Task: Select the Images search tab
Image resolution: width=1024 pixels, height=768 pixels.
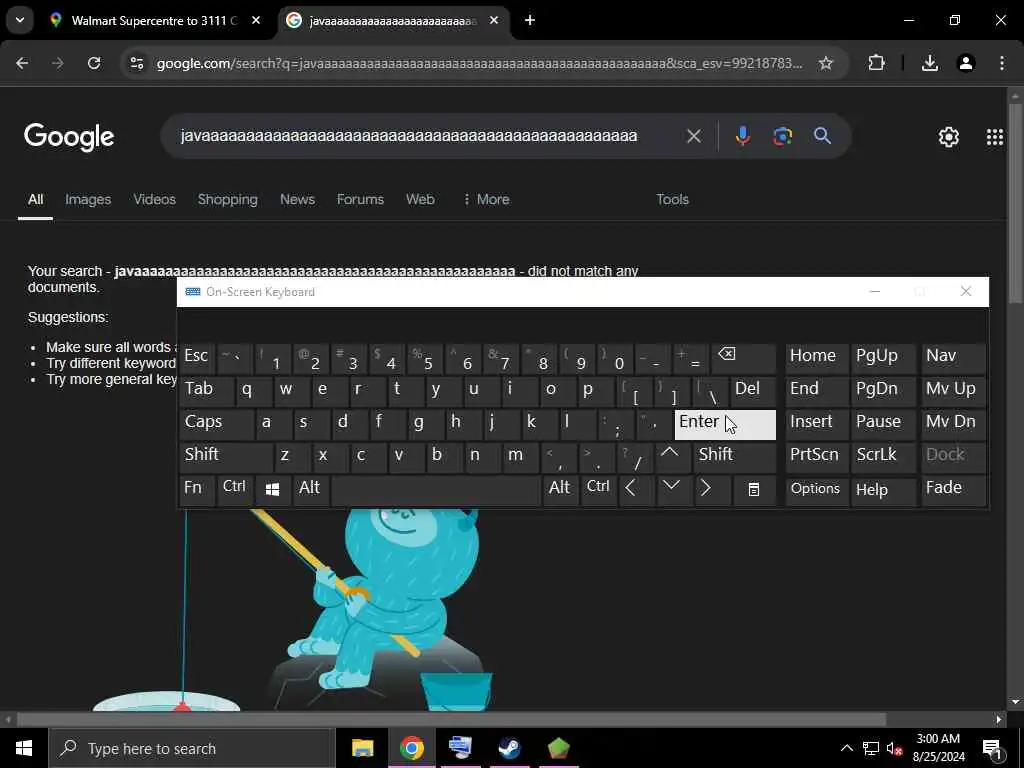Action: tap(88, 199)
